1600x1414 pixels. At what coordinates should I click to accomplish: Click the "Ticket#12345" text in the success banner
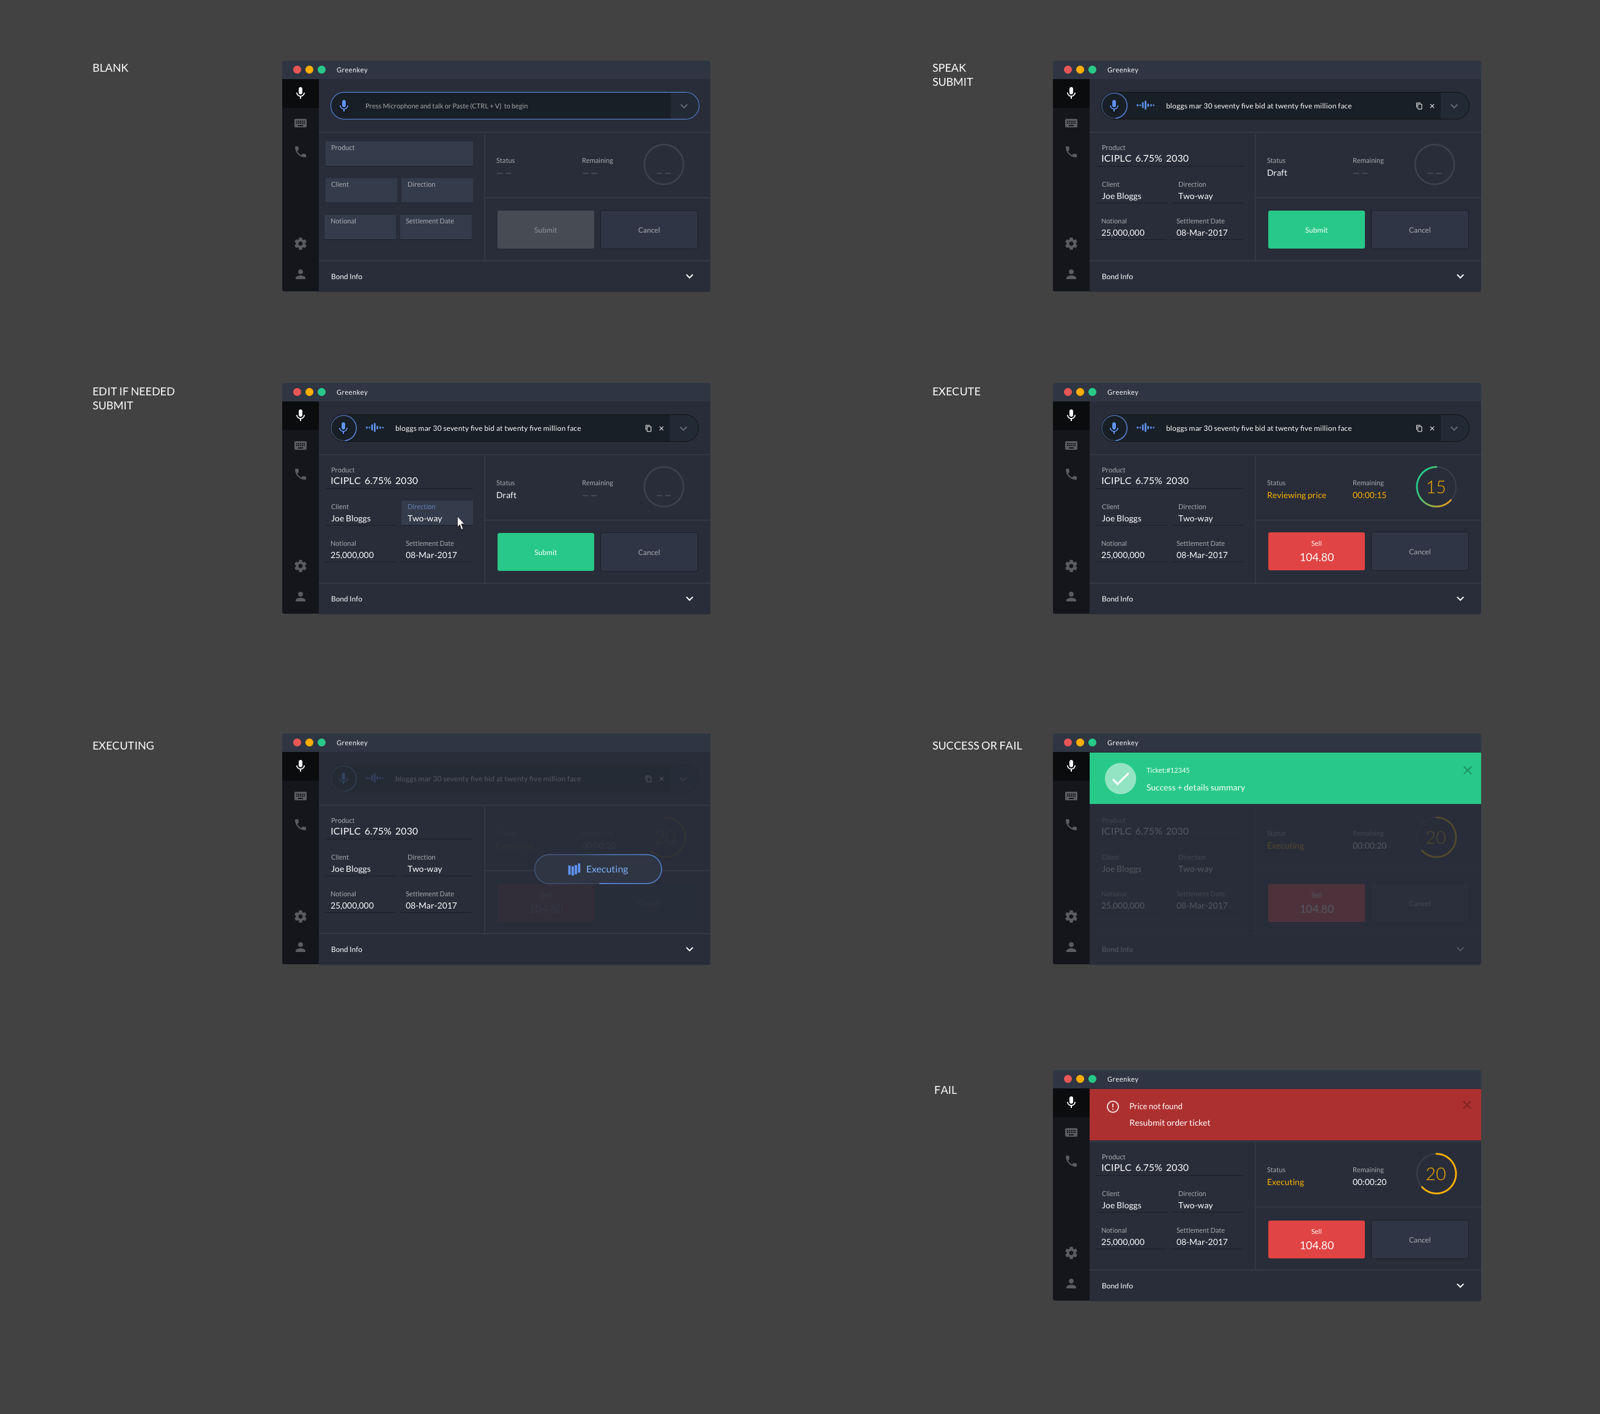click(x=1168, y=771)
